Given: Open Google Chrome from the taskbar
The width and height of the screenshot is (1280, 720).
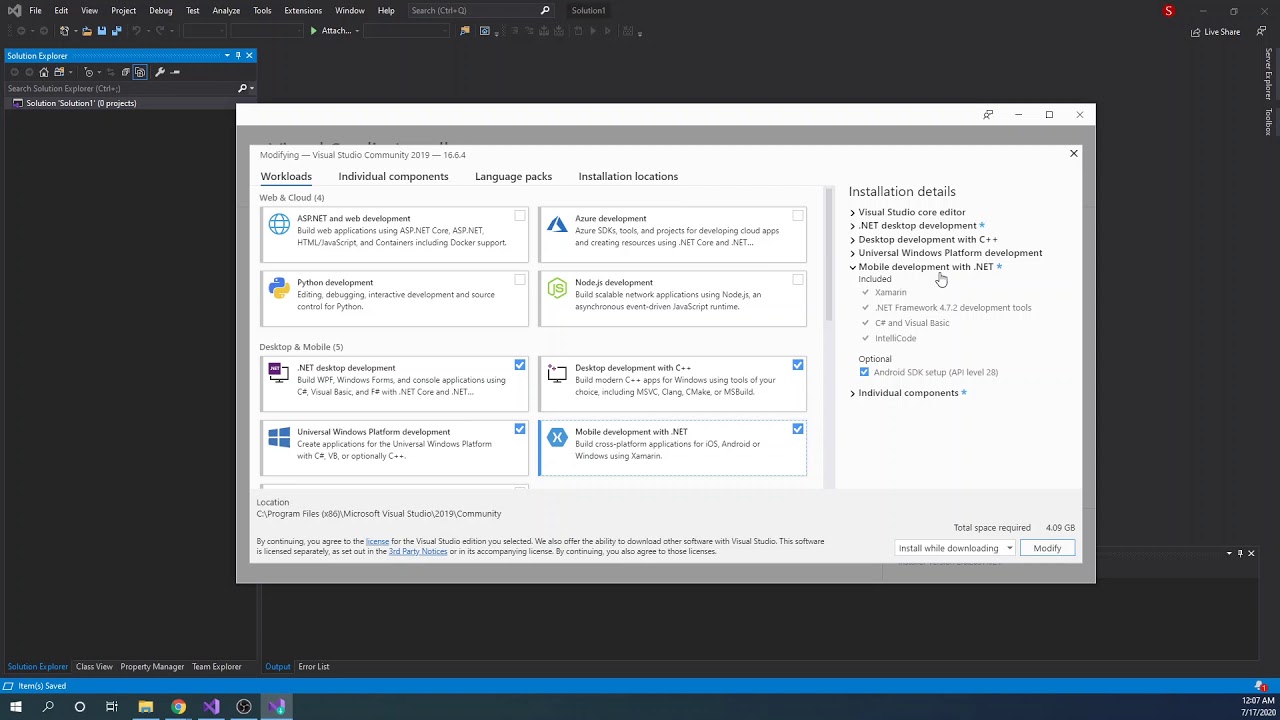Looking at the screenshot, I should 178,707.
